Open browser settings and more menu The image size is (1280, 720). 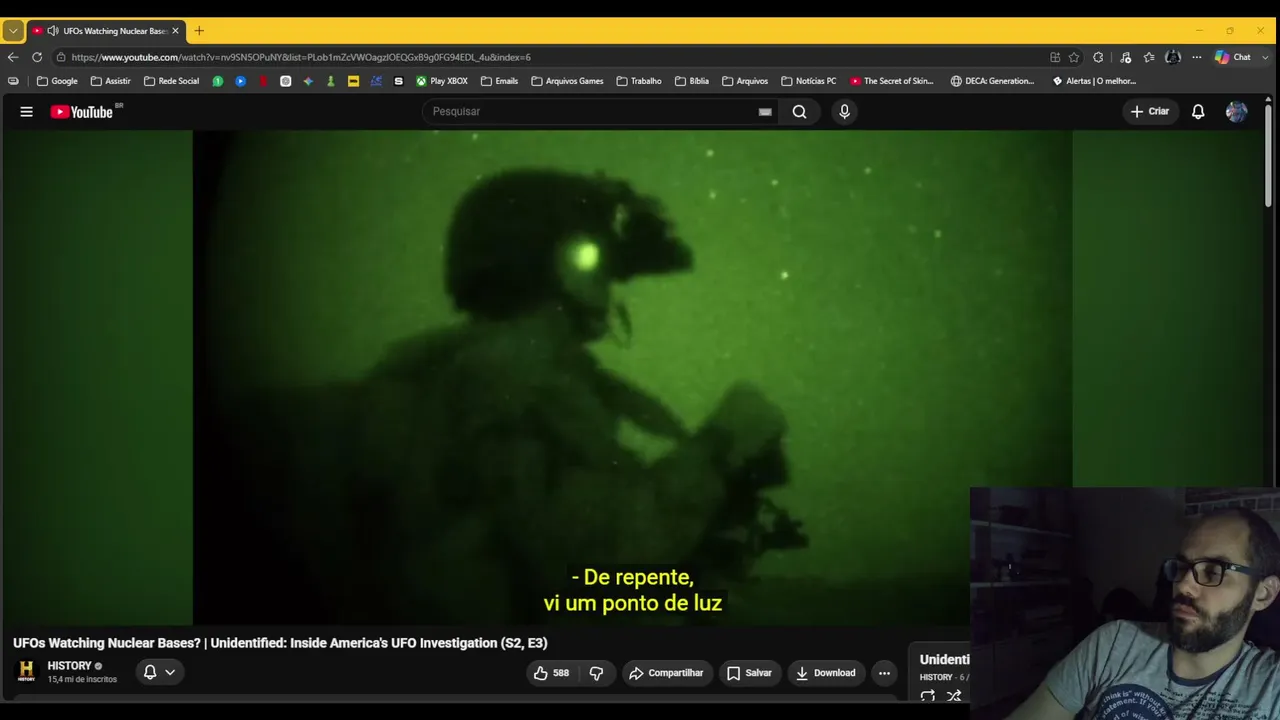pos(1196,57)
